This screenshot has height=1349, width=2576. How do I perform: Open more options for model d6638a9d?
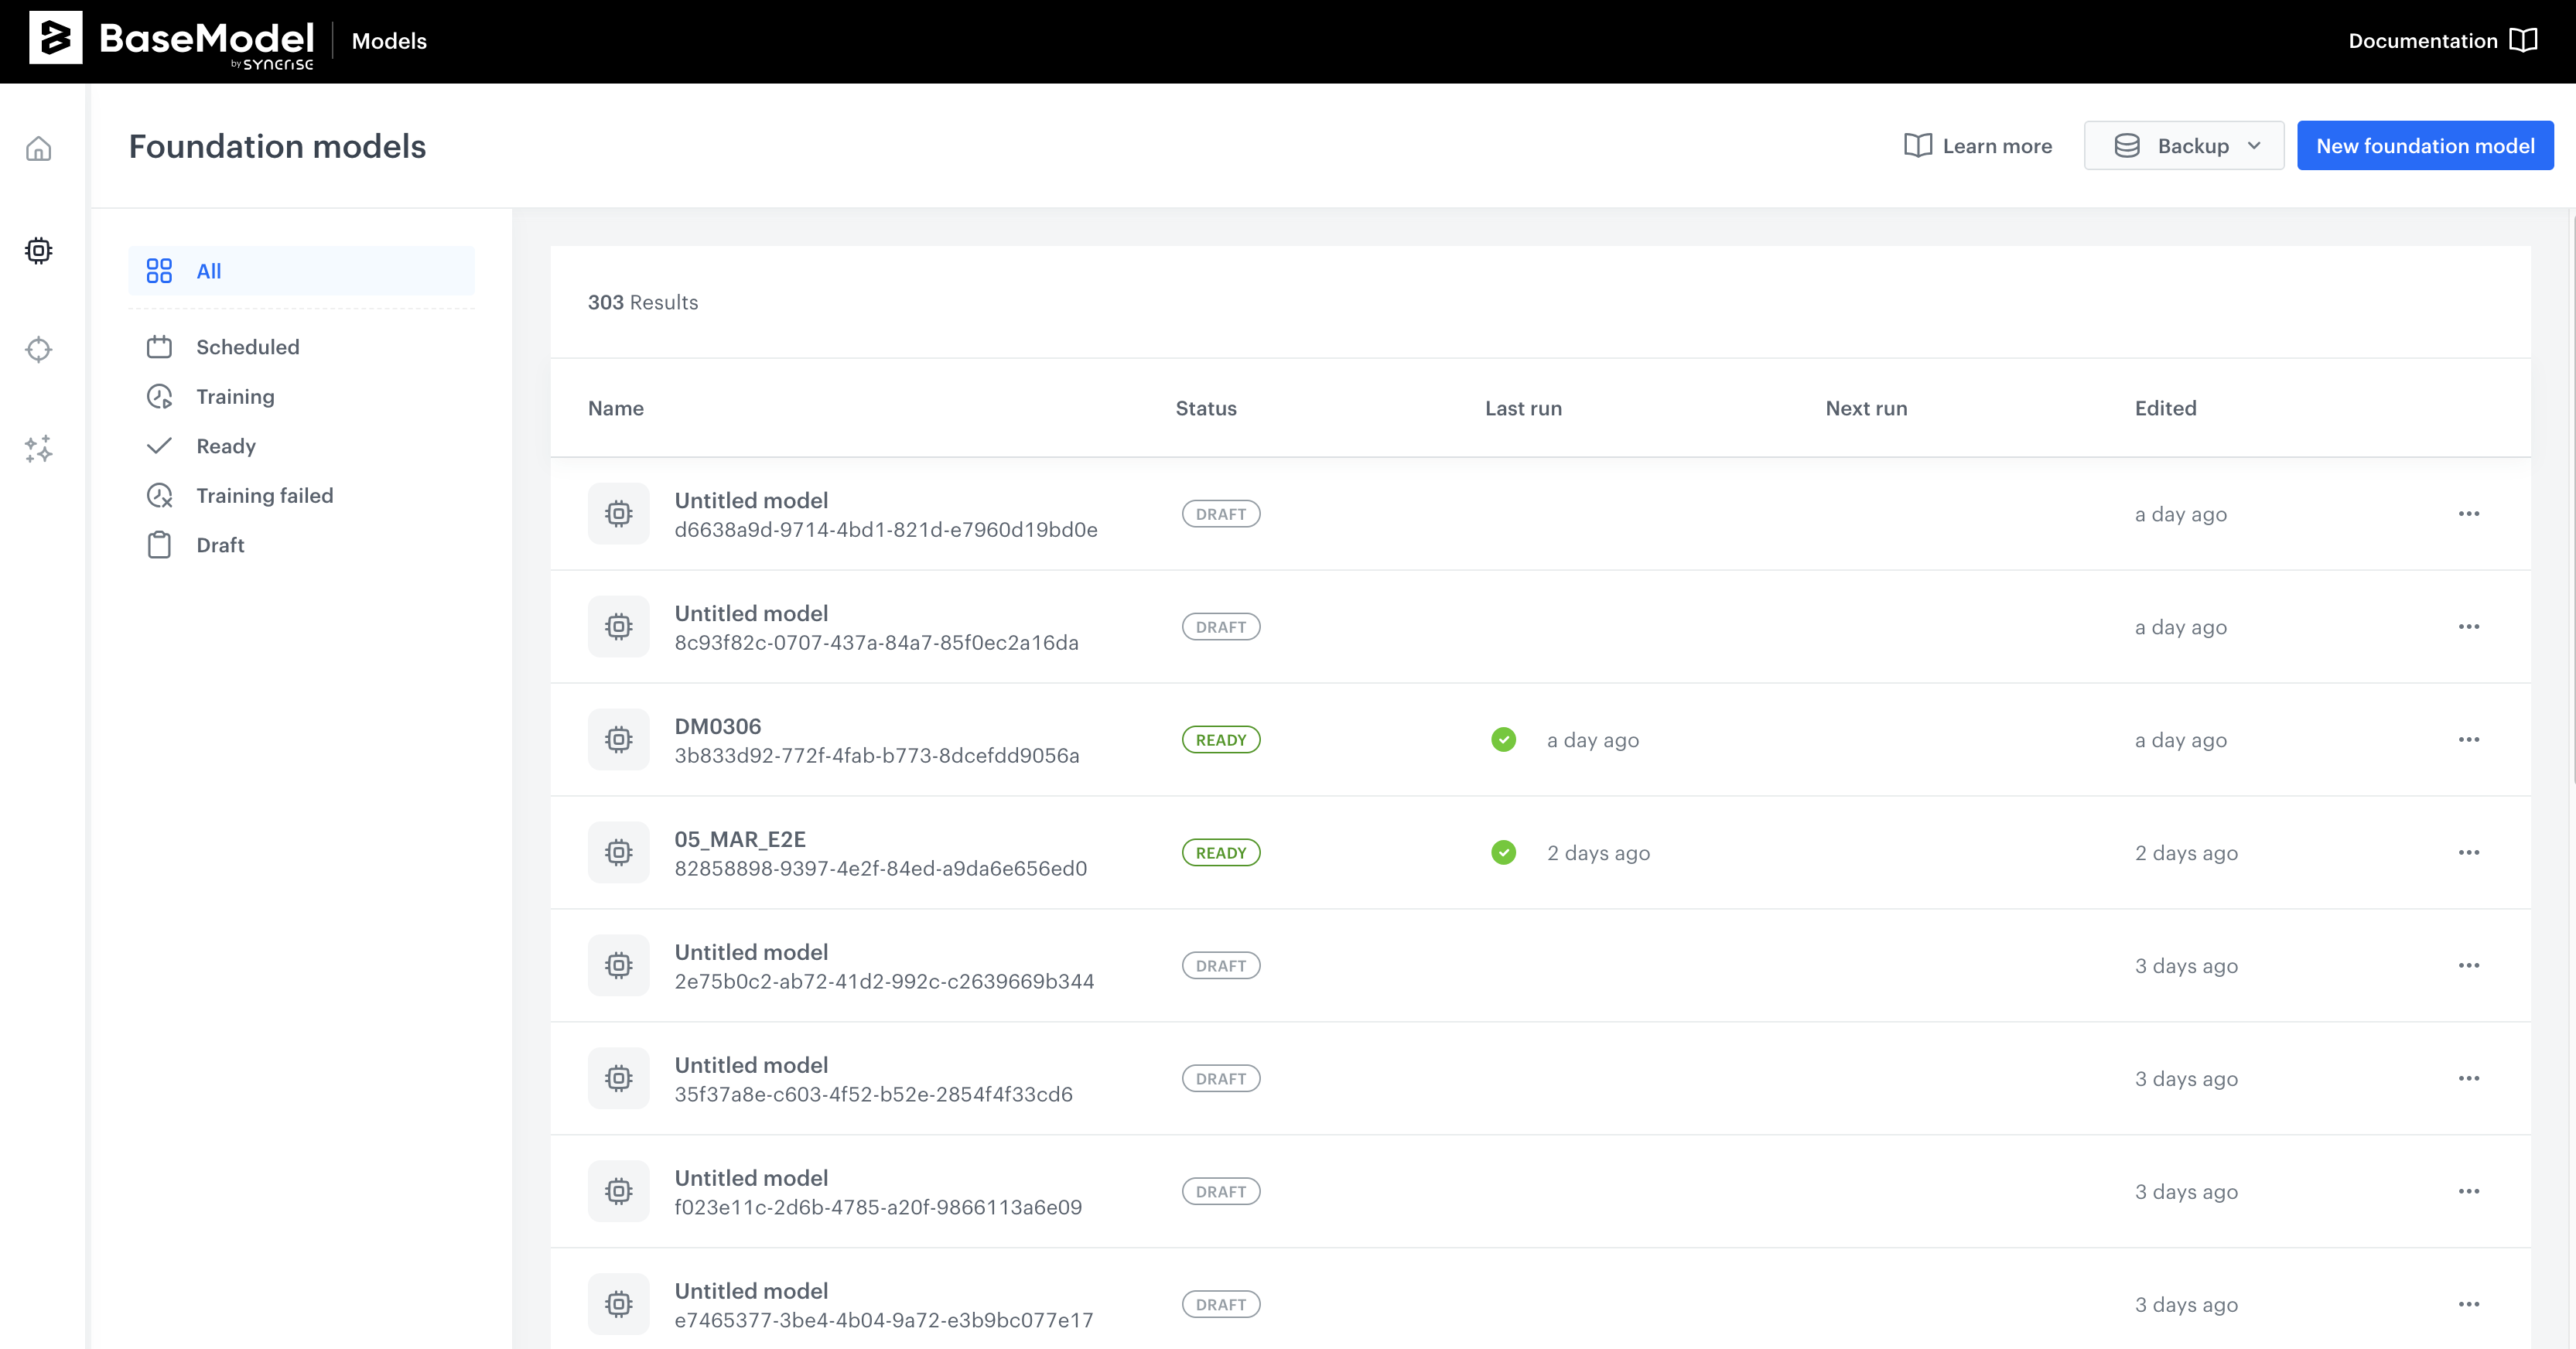pos(2468,514)
